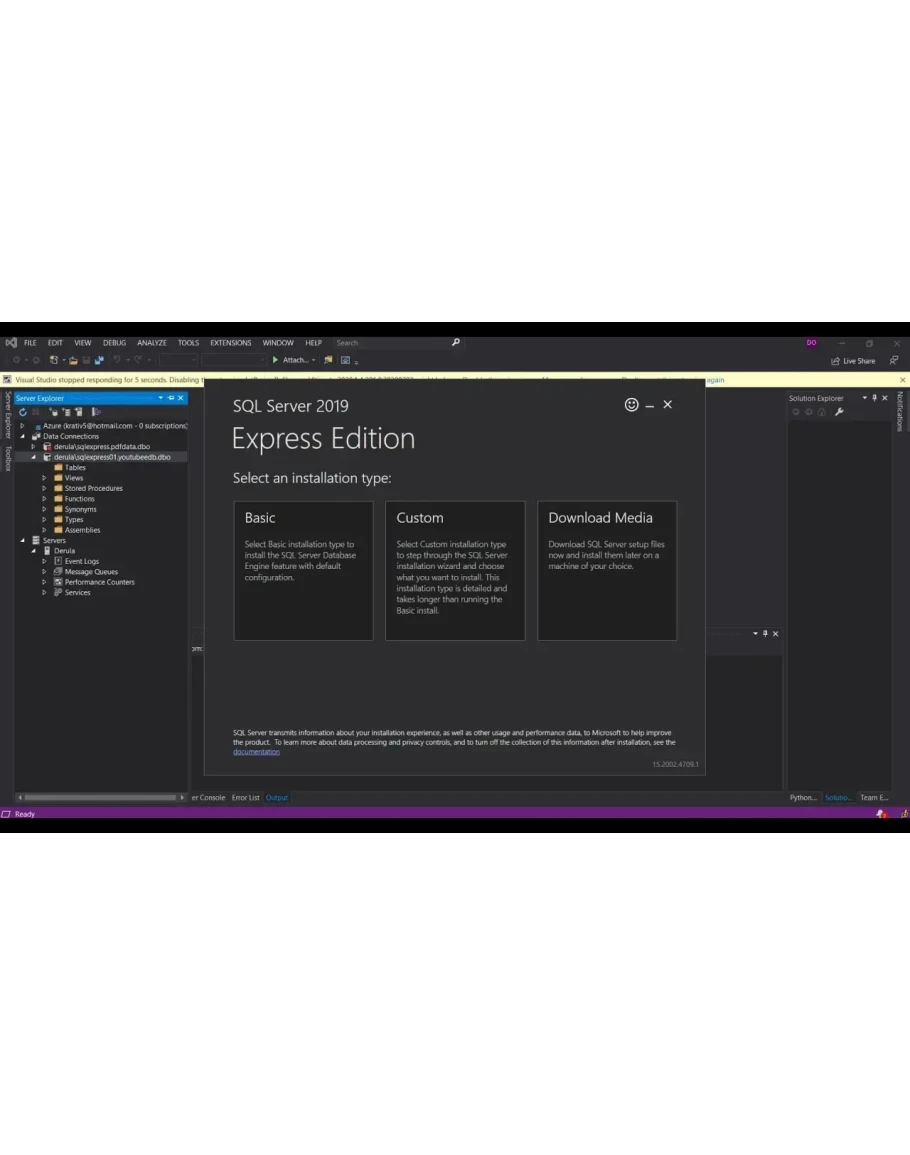
Task: Click the Visual Studio logo icon
Action: coord(11,343)
